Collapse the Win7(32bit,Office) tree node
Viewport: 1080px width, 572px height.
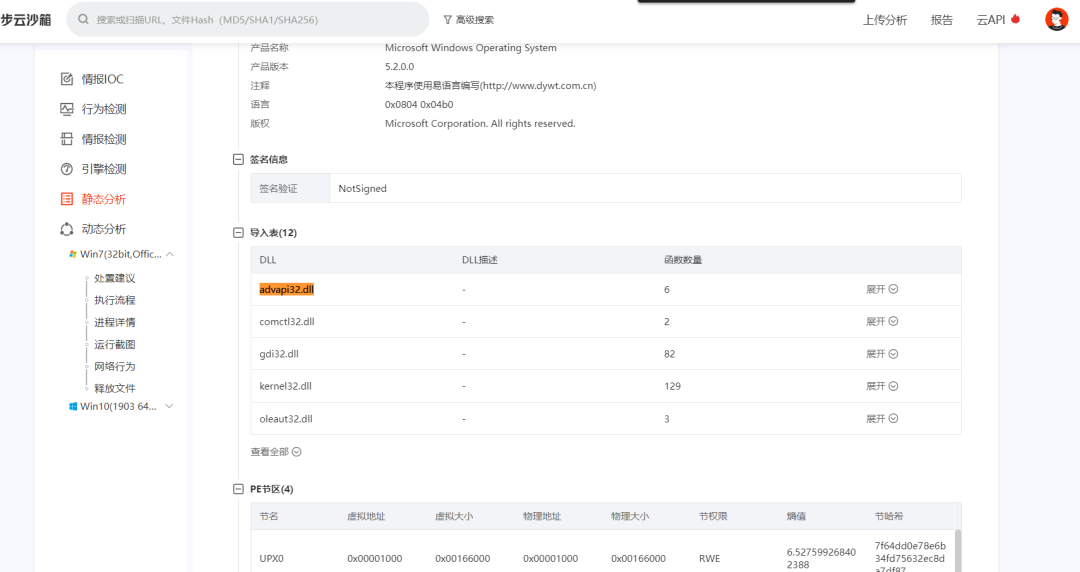169,254
